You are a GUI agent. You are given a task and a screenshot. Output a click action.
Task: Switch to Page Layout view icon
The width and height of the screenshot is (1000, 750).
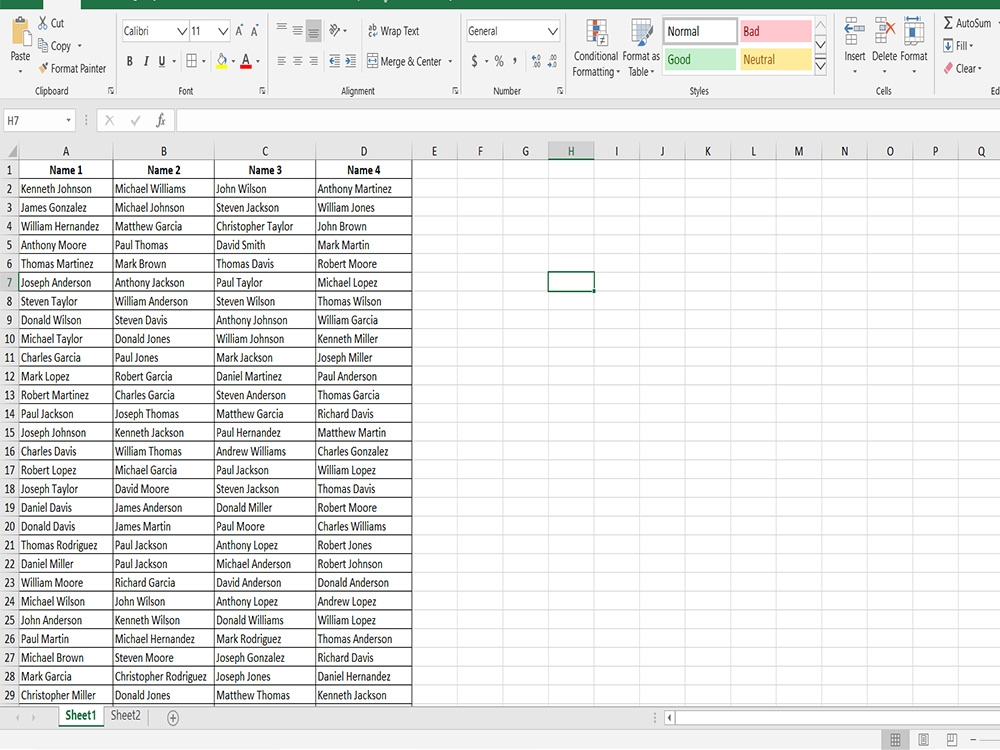point(923,739)
